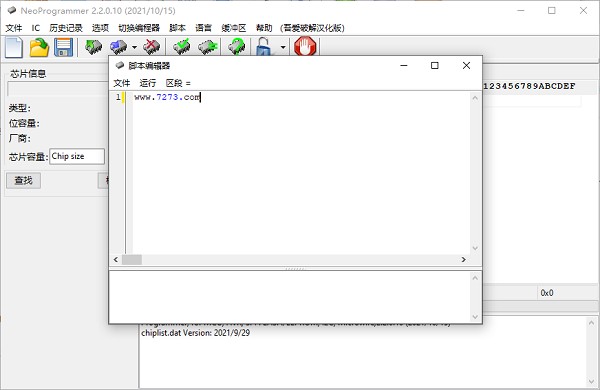Screen dimensions: 600x390
Task: Click the New file toolbar icon
Action: click(x=14, y=48)
